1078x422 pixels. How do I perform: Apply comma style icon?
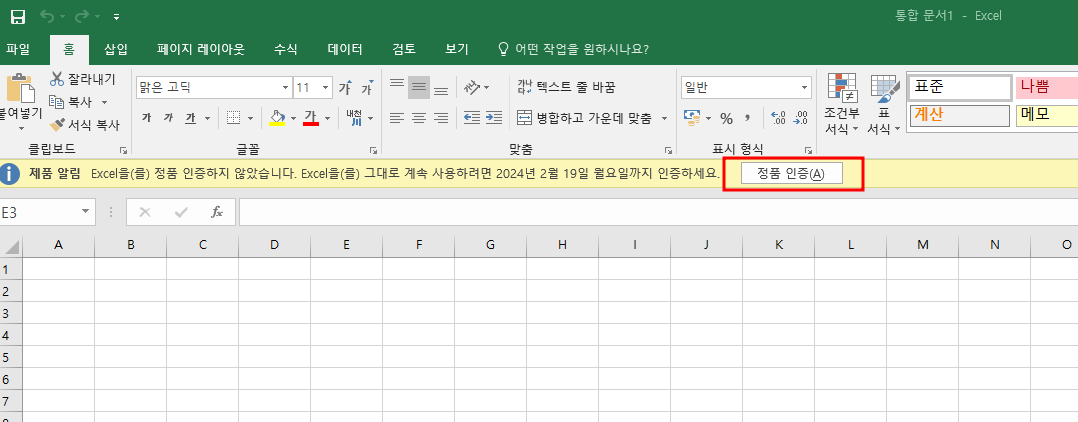749,118
